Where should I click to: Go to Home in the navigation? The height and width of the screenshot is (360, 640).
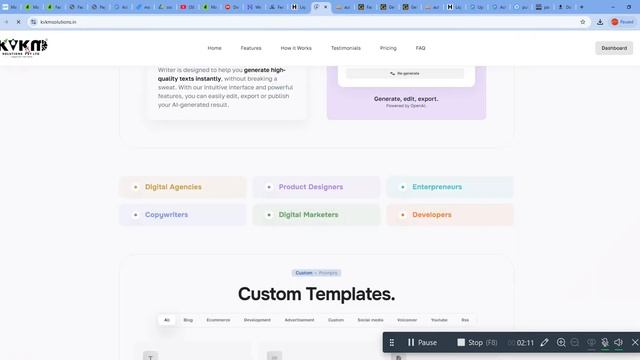tap(214, 48)
